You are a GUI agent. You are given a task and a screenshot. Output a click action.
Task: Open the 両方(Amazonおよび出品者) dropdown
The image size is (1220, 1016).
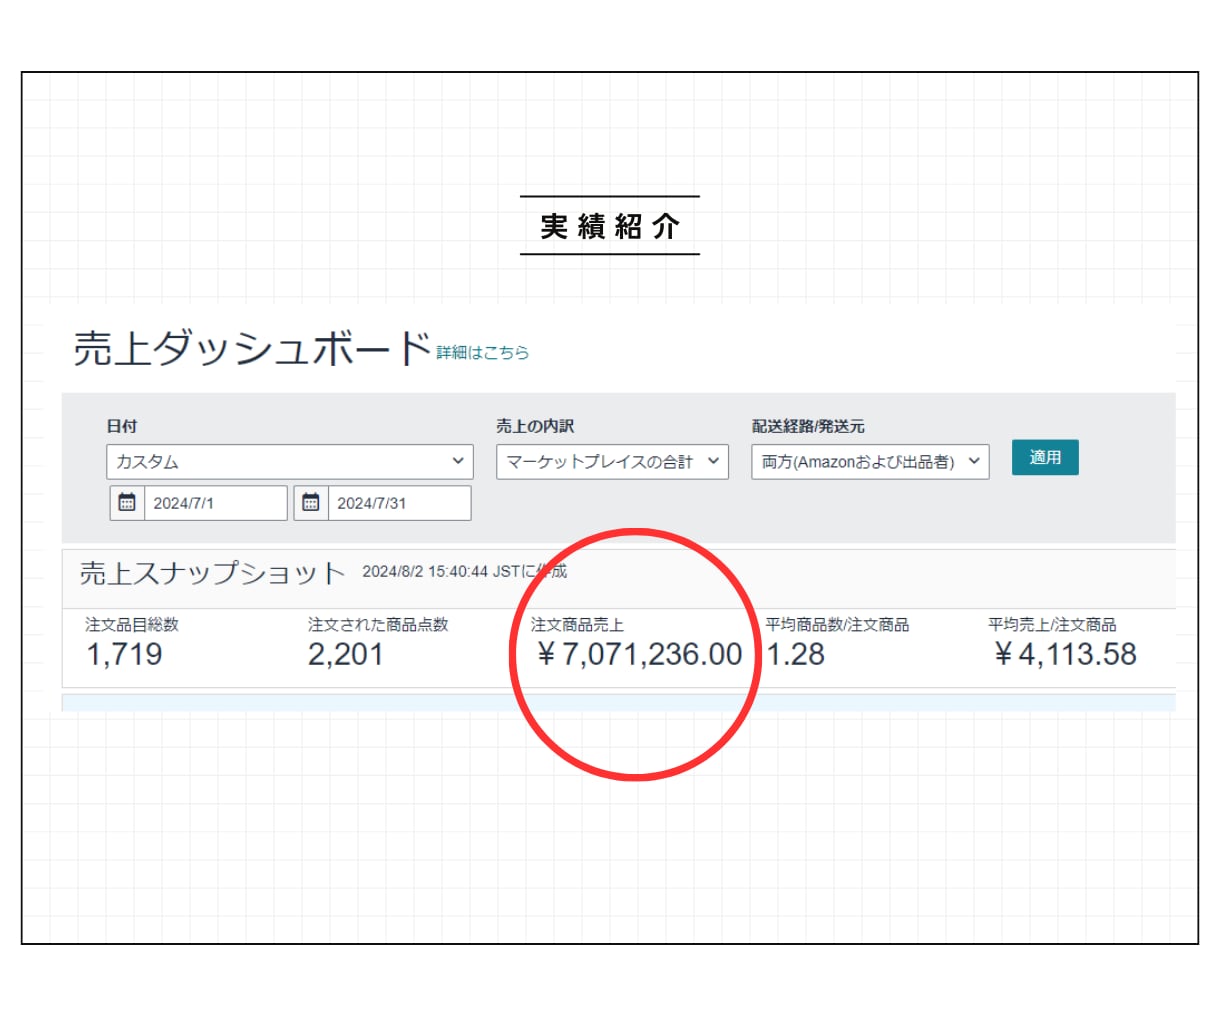click(x=870, y=461)
